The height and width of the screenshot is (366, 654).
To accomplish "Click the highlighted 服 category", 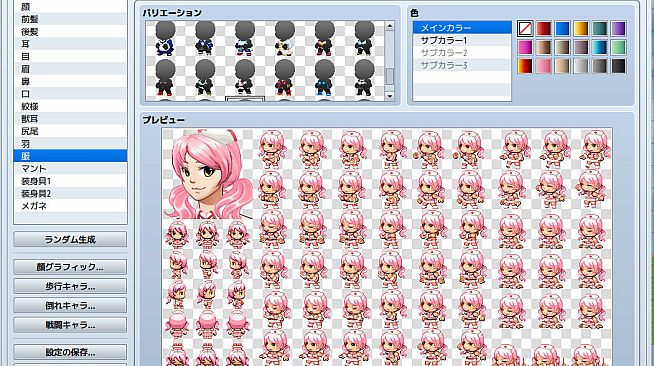I will click(70, 156).
